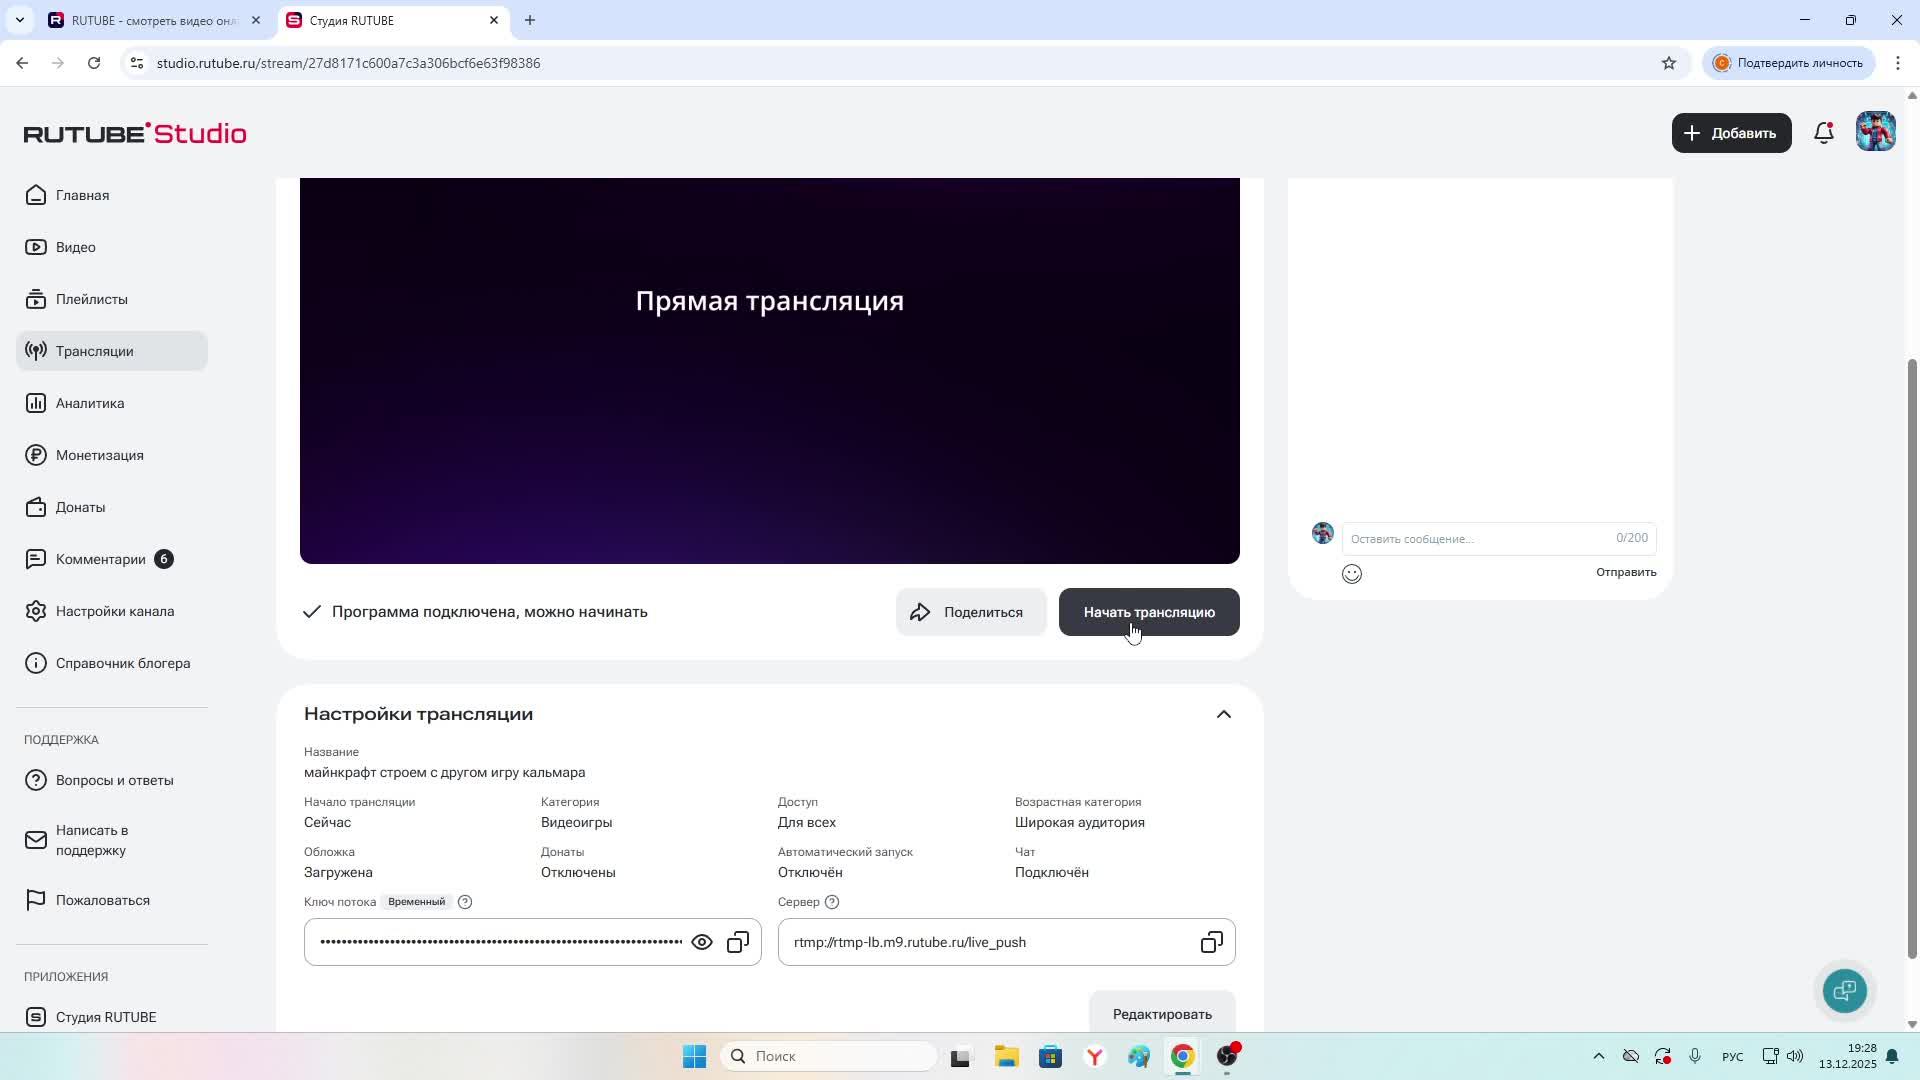Show server help tooltip
This screenshot has width=1920, height=1080.
tap(832, 902)
